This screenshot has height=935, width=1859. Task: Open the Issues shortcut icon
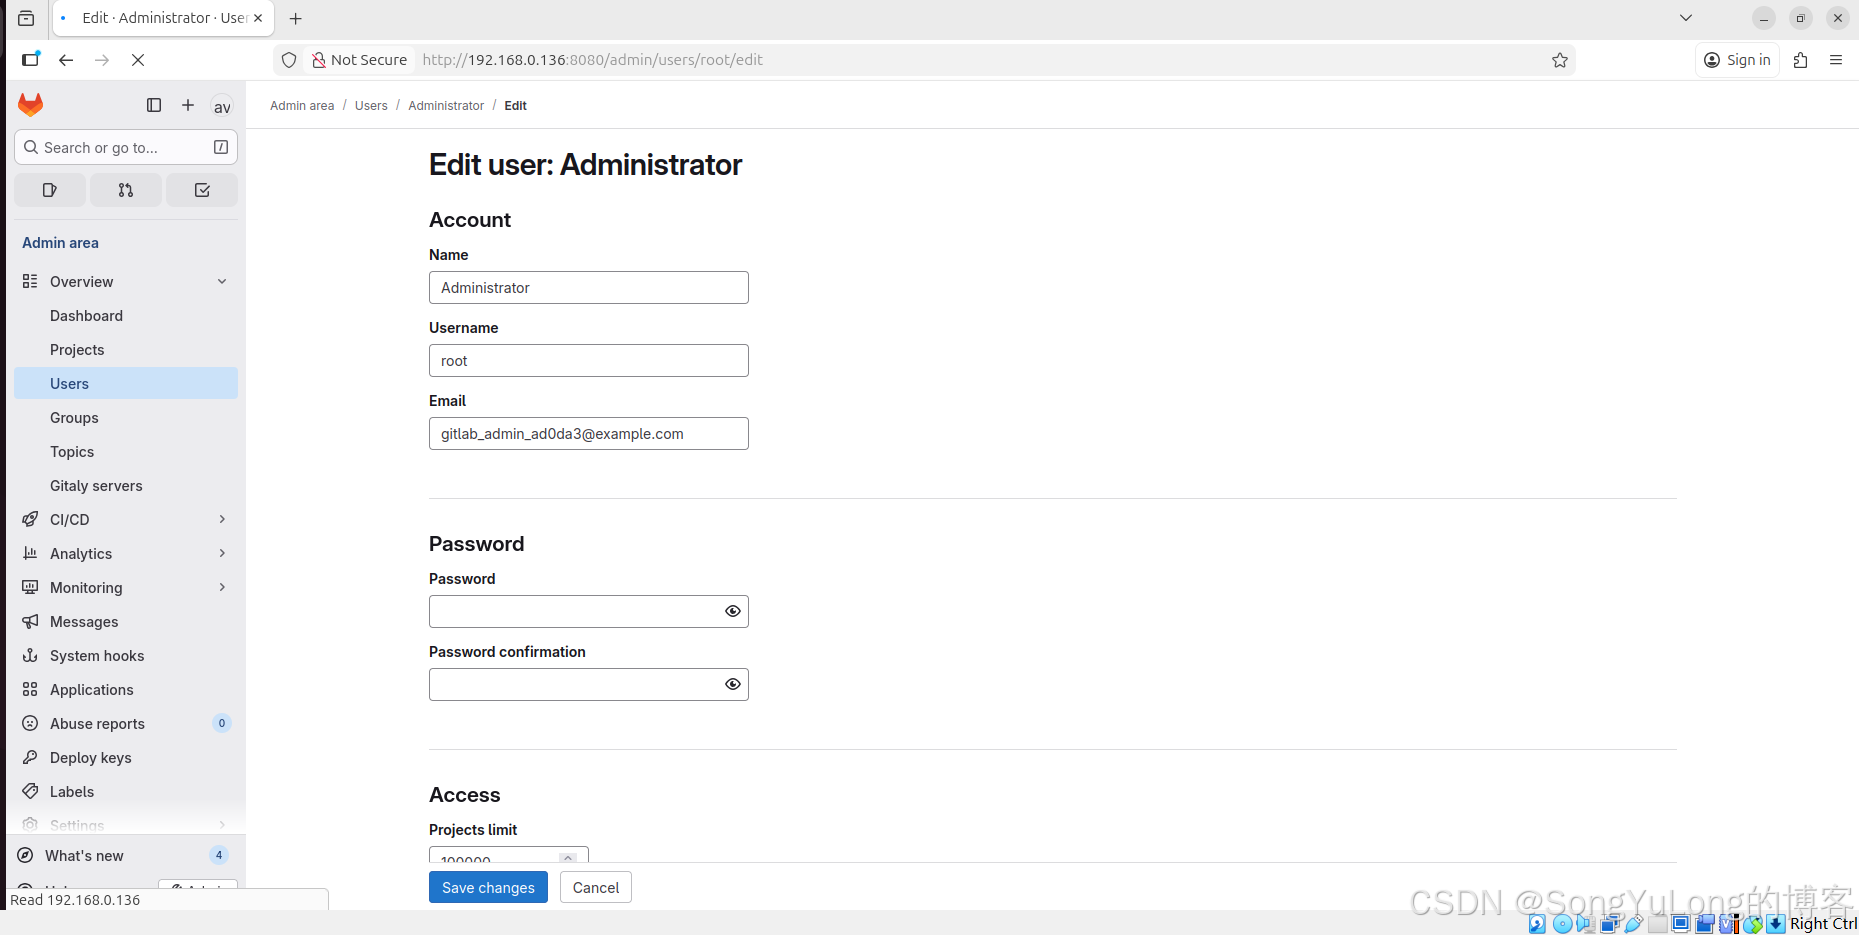pyautogui.click(x=50, y=190)
